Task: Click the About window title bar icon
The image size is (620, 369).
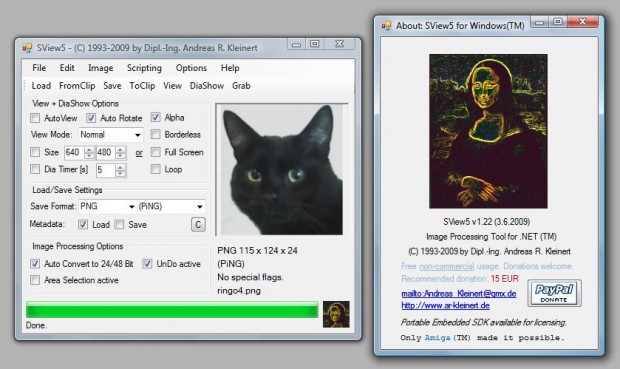Action: (386, 26)
